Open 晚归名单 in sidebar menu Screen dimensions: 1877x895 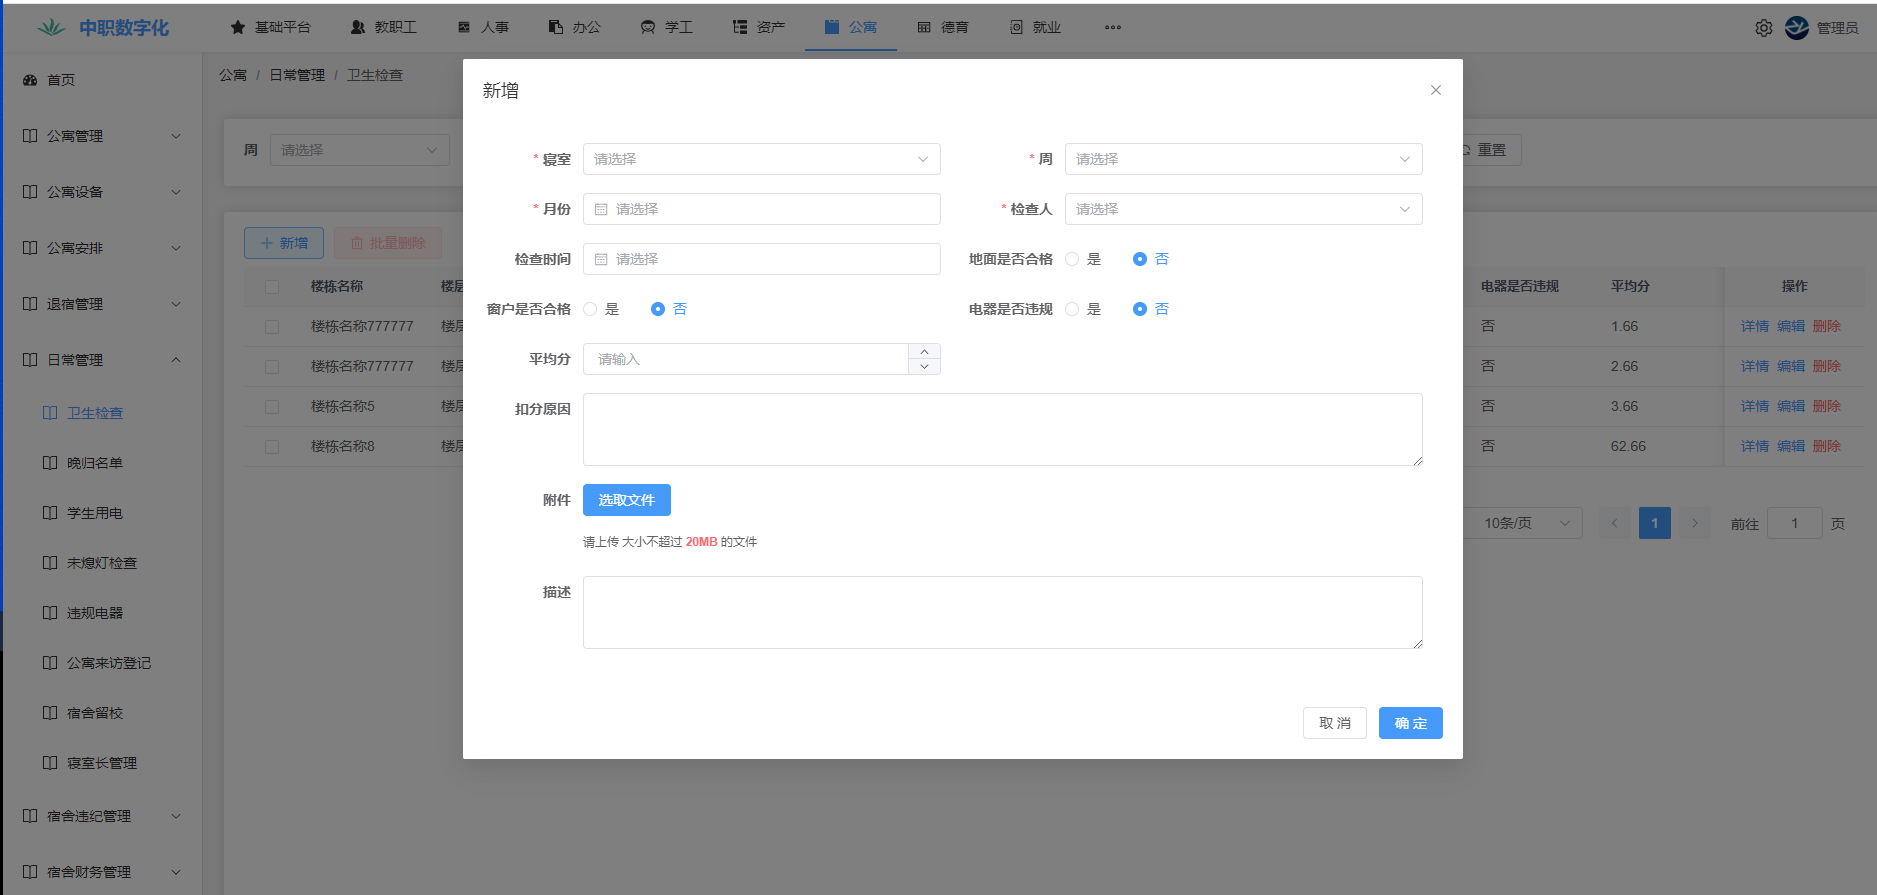tap(94, 463)
